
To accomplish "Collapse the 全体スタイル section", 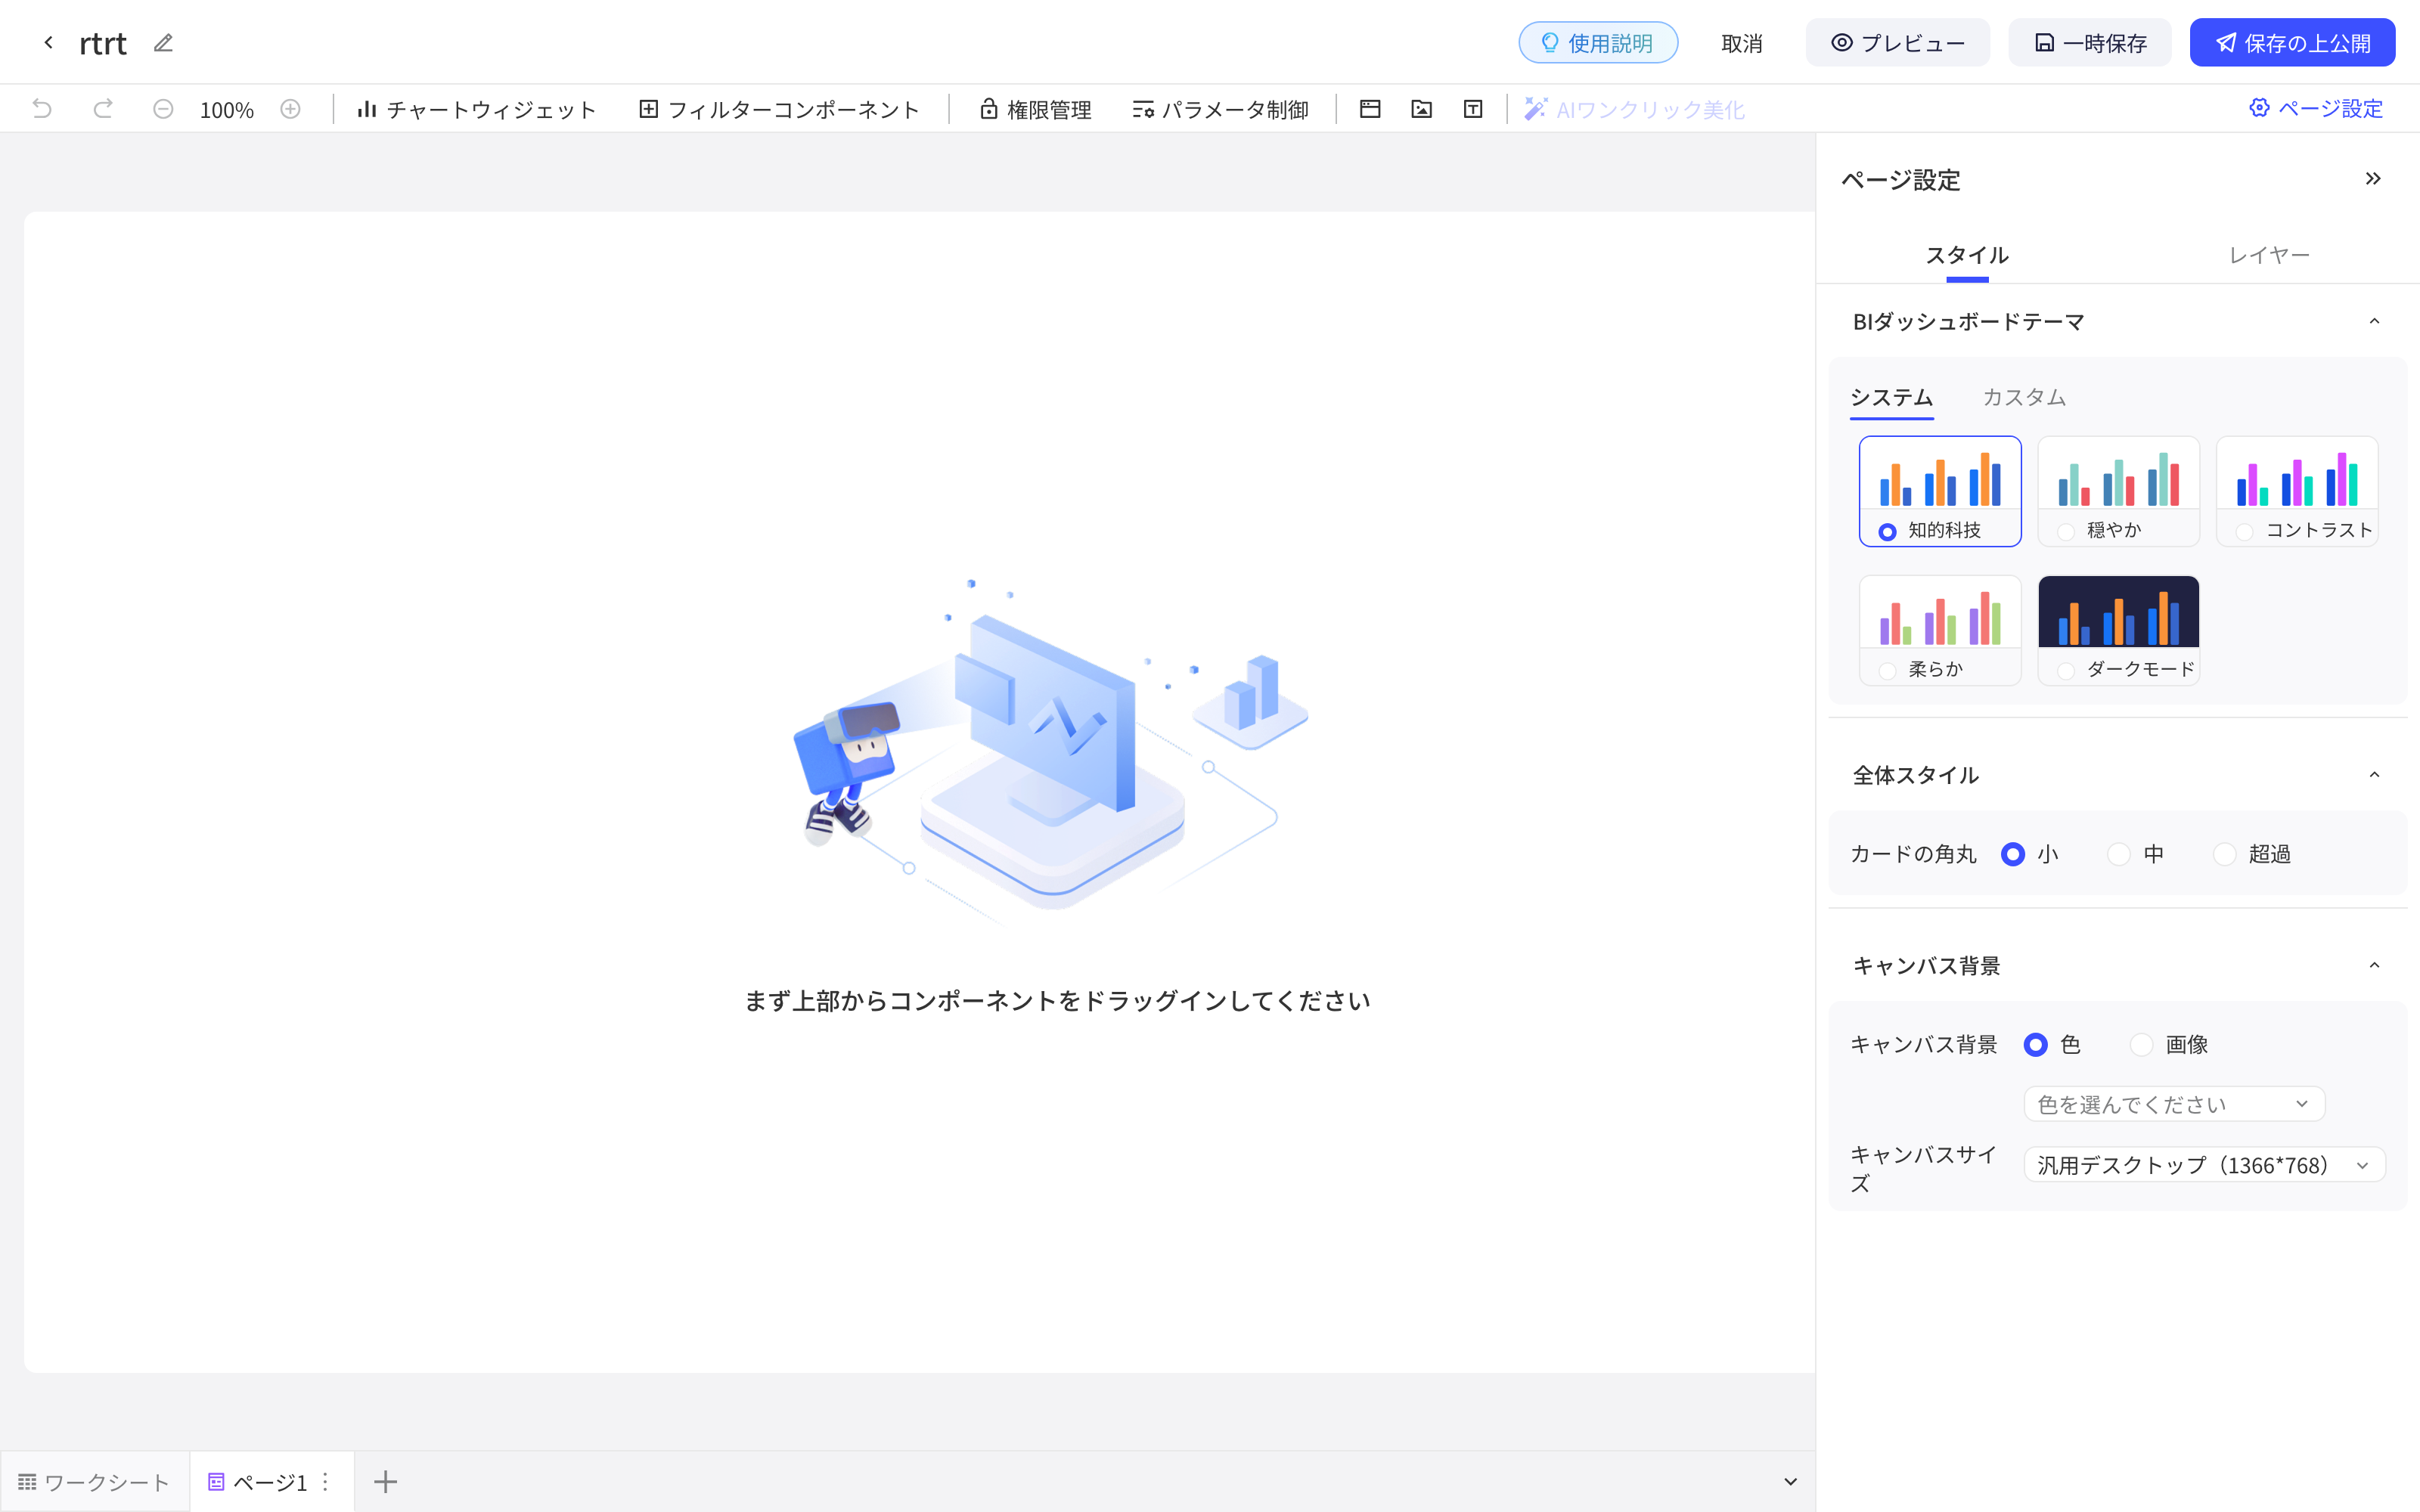I will 2374,775.
